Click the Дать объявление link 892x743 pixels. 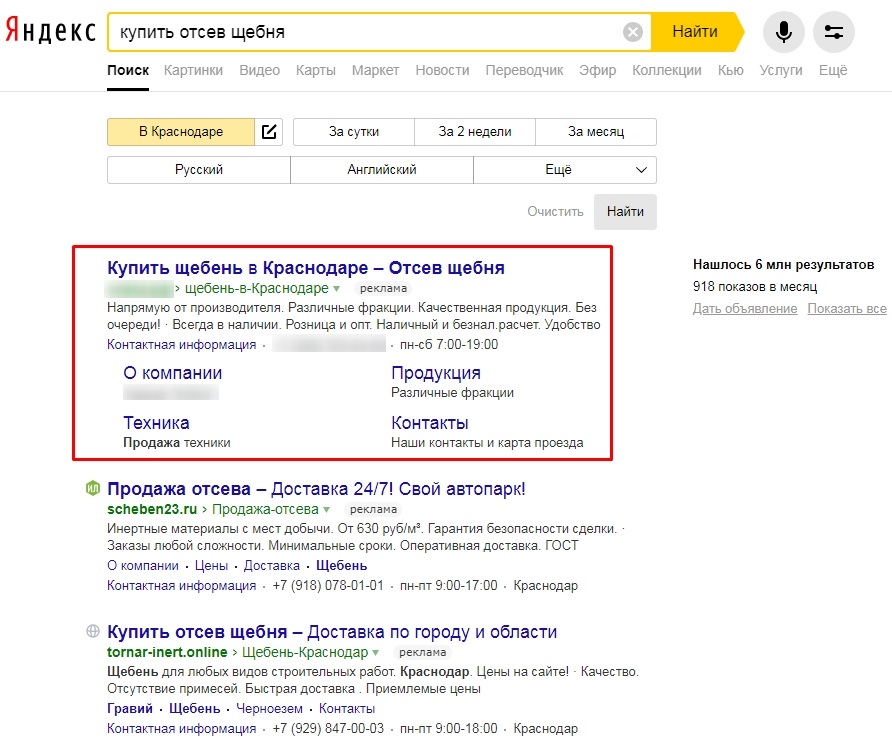(x=745, y=308)
